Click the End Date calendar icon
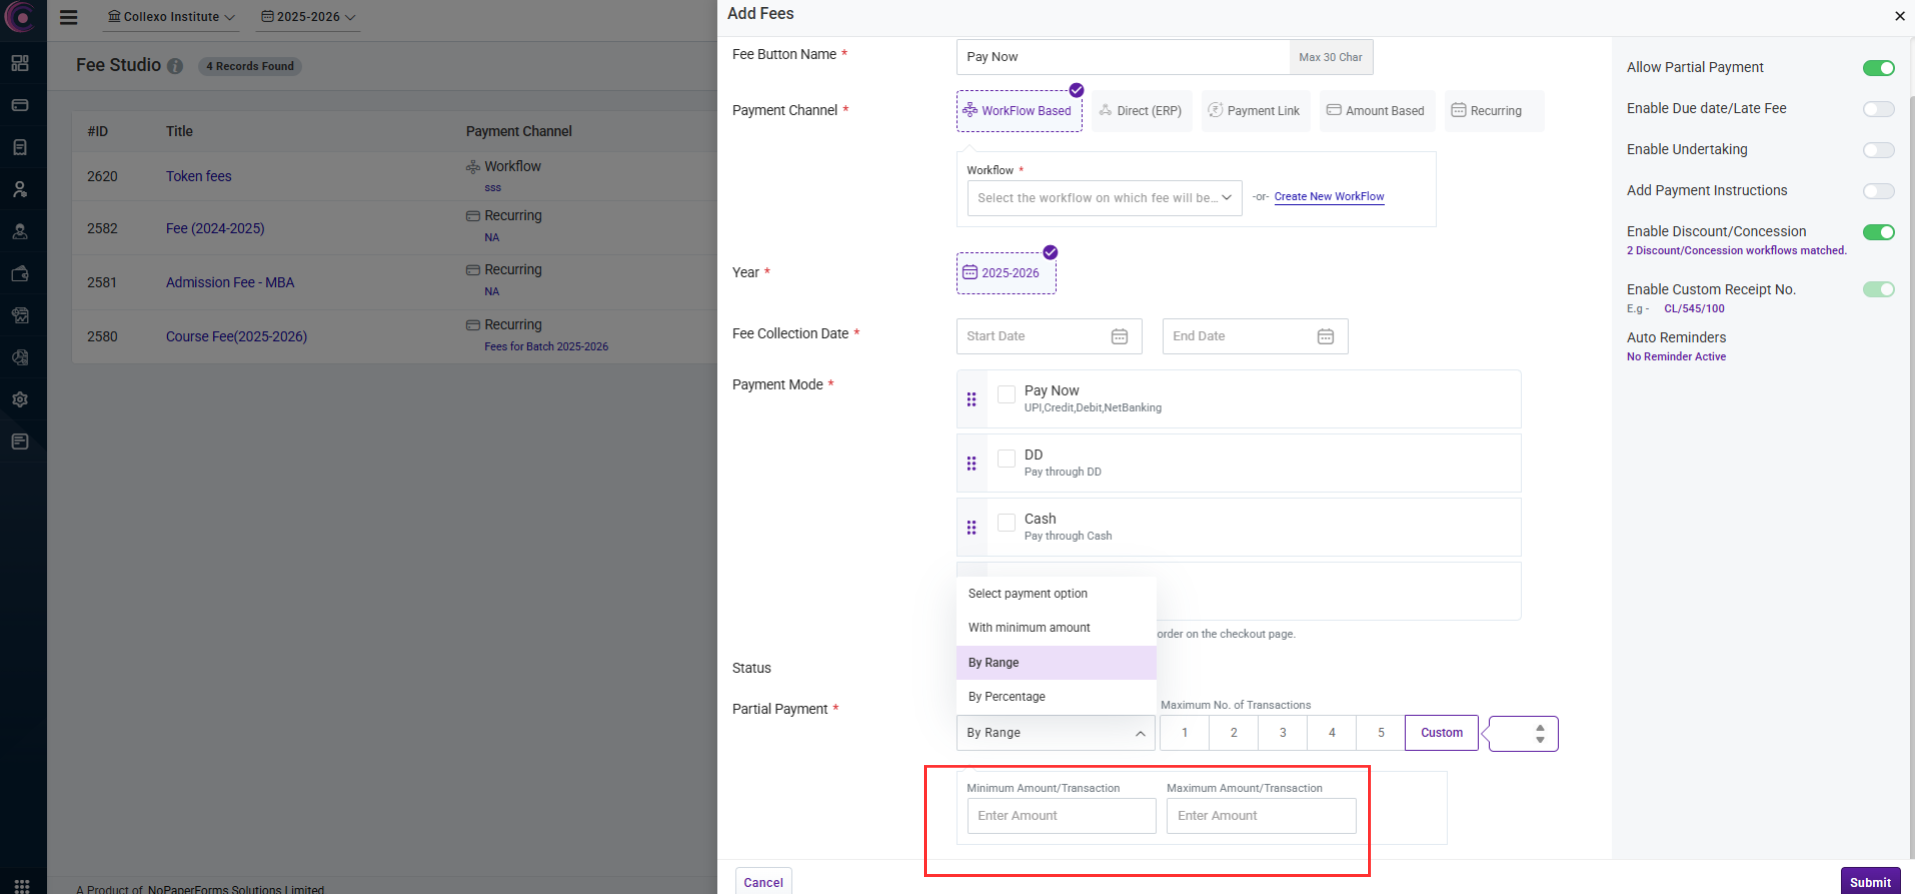The width and height of the screenshot is (1915, 894). tap(1325, 337)
